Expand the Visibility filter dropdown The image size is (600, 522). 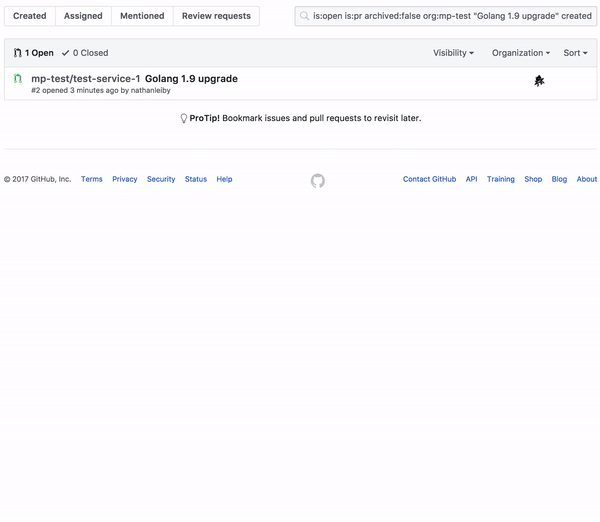(x=453, y=53)
